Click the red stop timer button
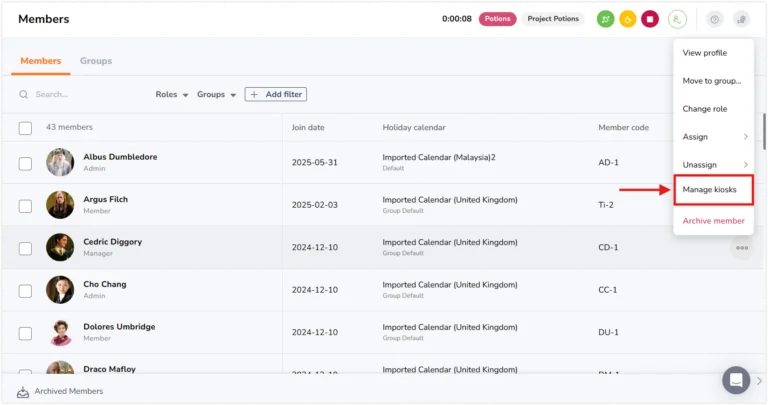 tap(650, 19)
